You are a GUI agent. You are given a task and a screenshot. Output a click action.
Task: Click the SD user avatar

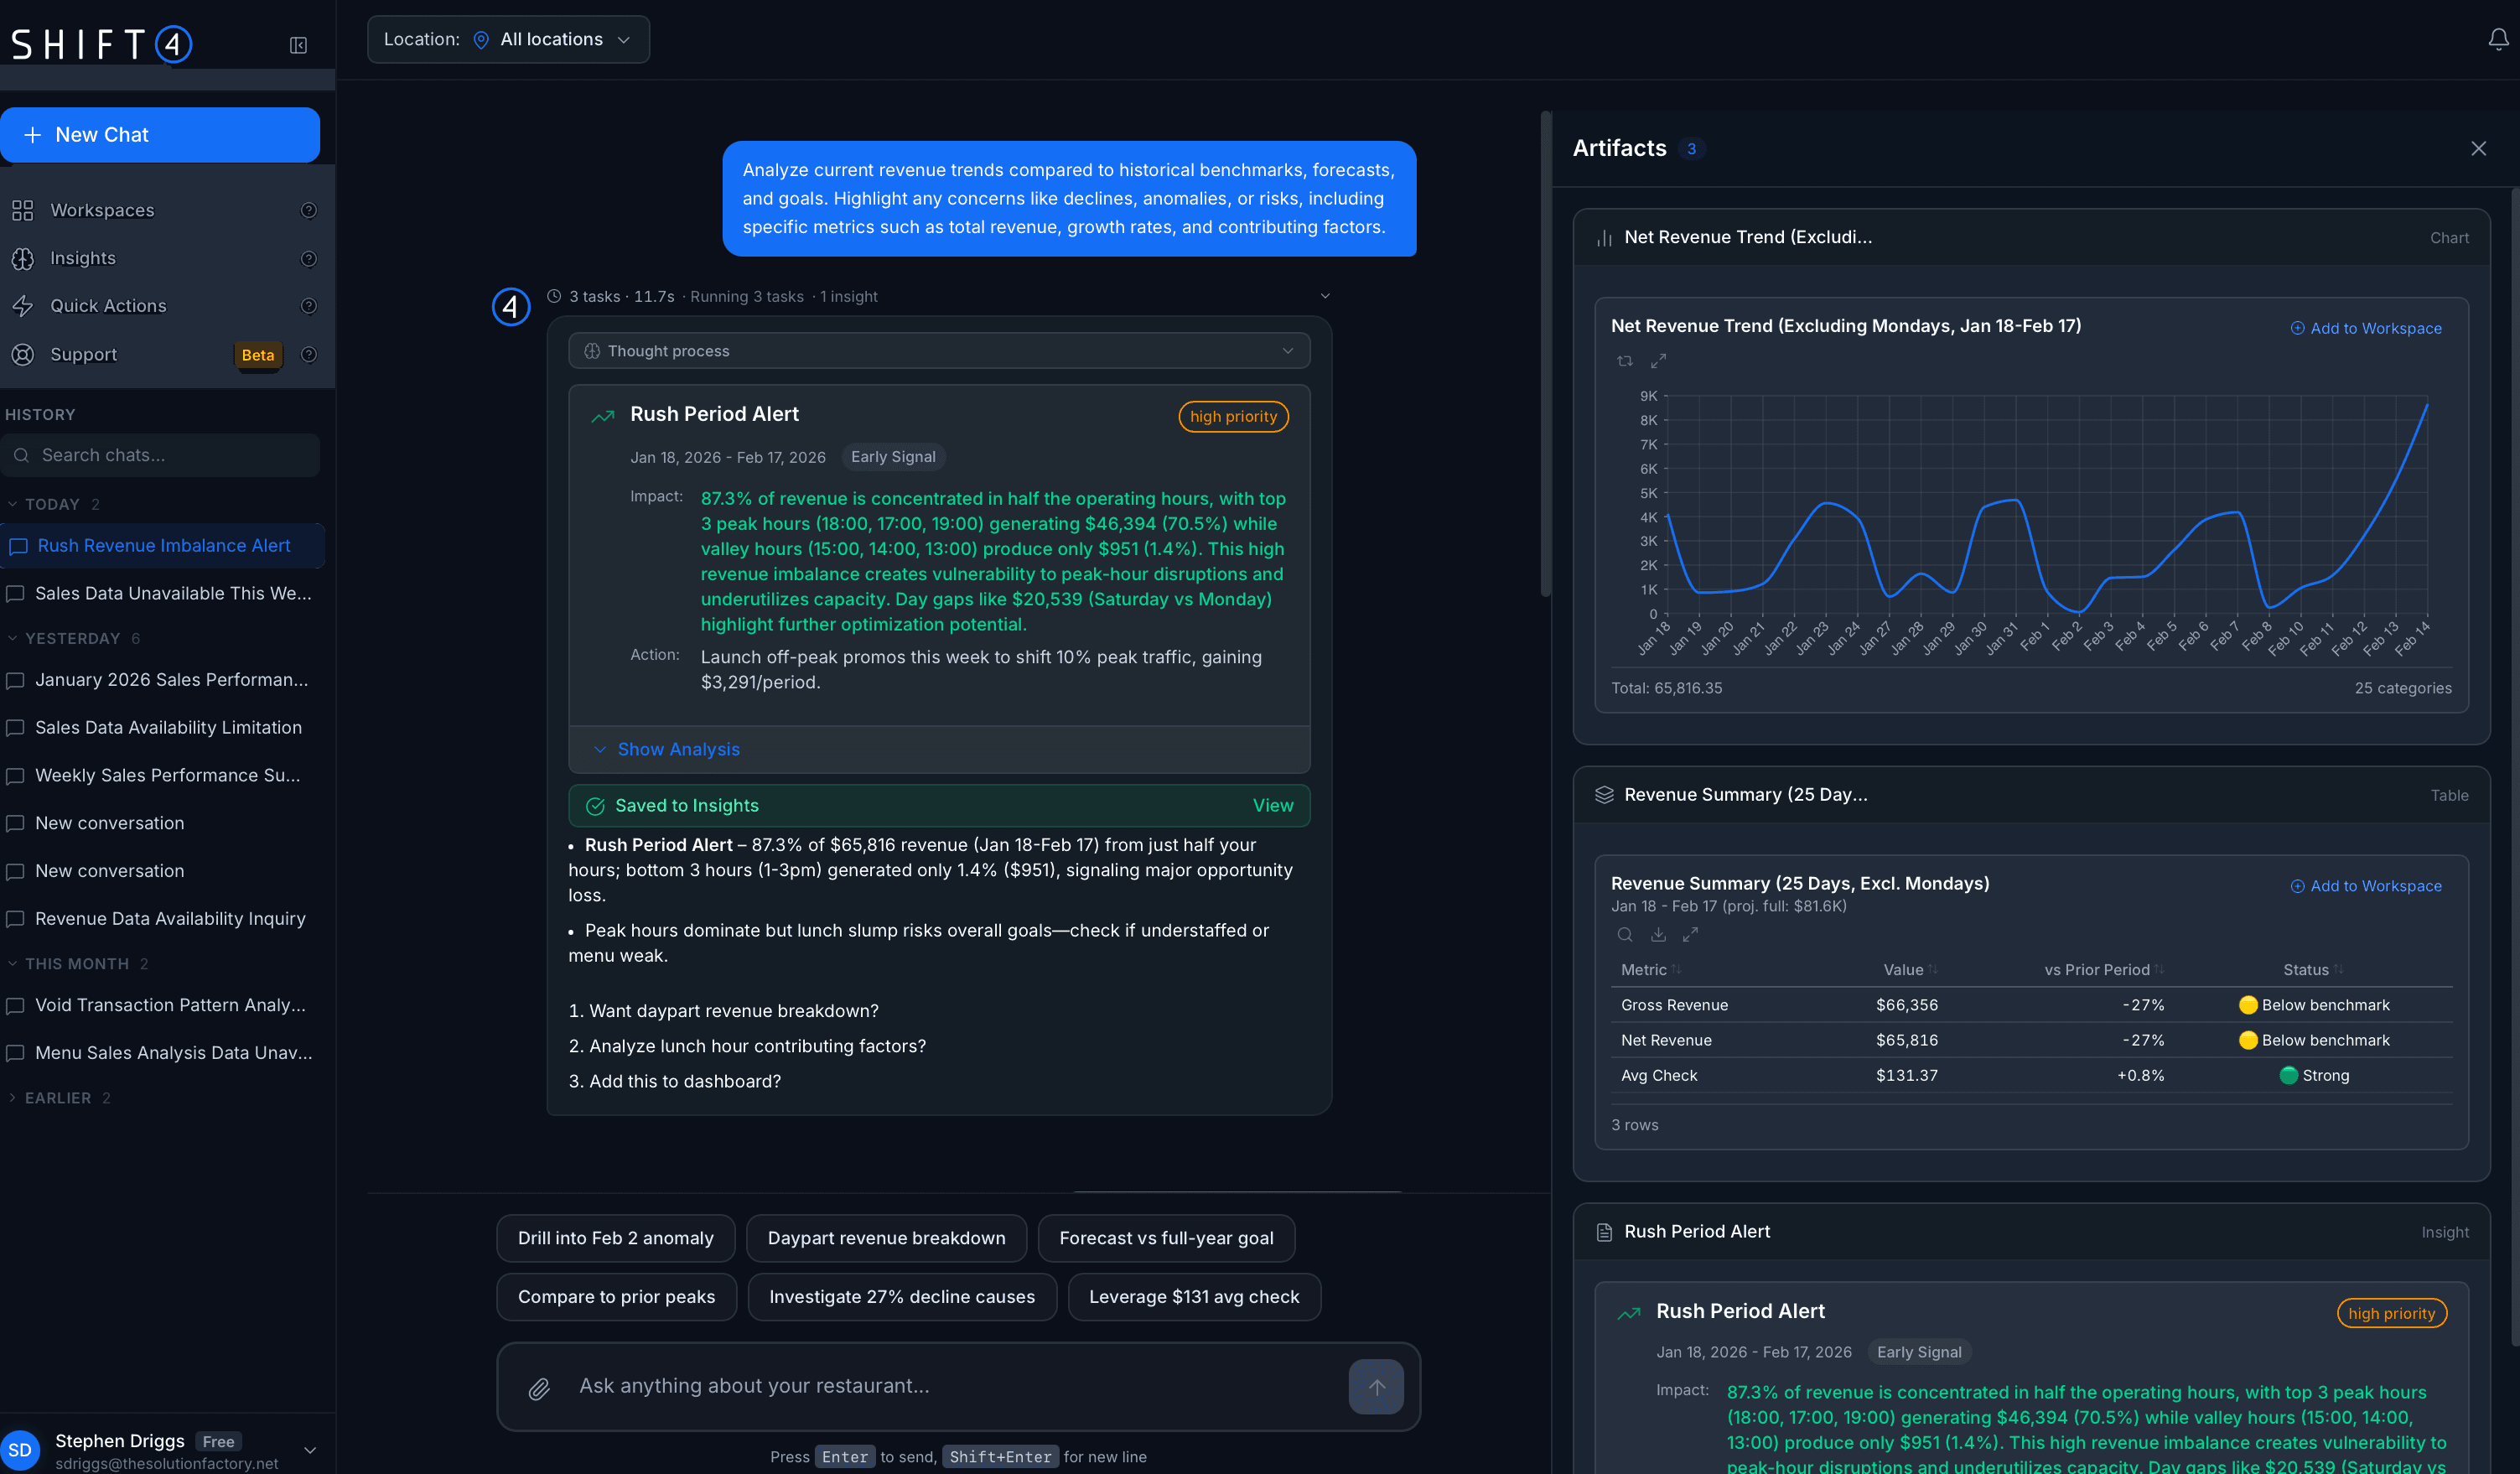click(x=20, y=1449)
